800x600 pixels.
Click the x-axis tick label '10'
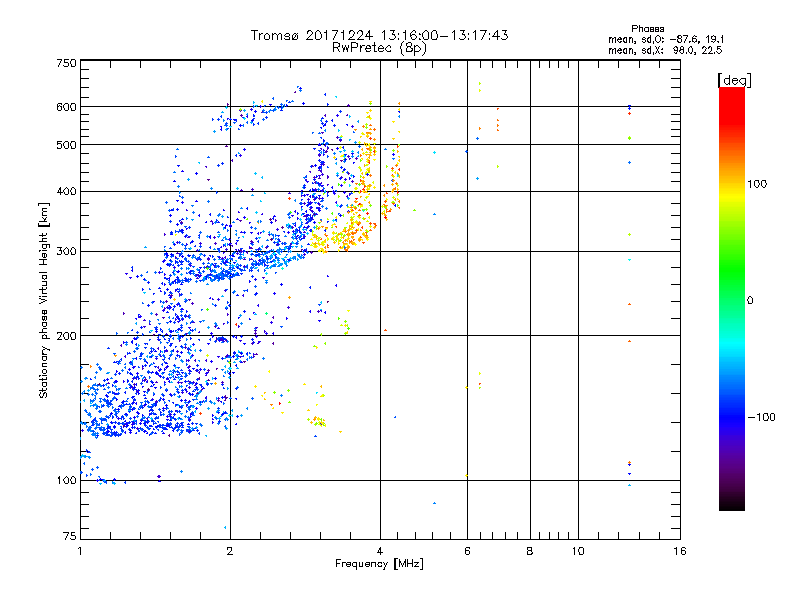(x=578, y=551)
